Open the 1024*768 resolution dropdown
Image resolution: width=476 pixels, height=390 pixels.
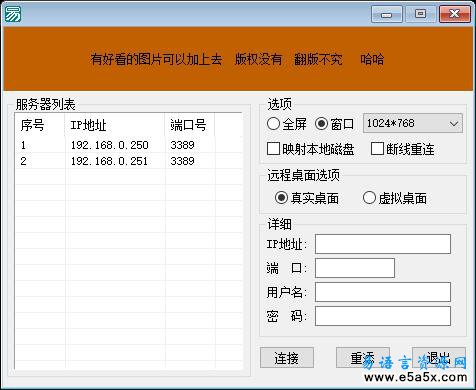(x=413, y=123)
